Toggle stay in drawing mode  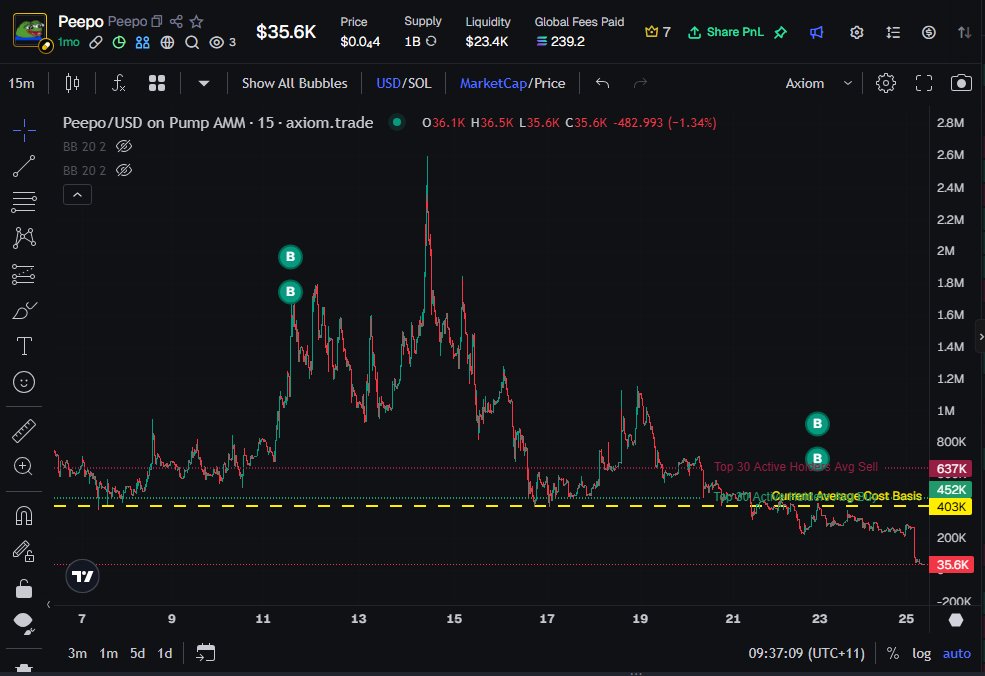[24, 552]
